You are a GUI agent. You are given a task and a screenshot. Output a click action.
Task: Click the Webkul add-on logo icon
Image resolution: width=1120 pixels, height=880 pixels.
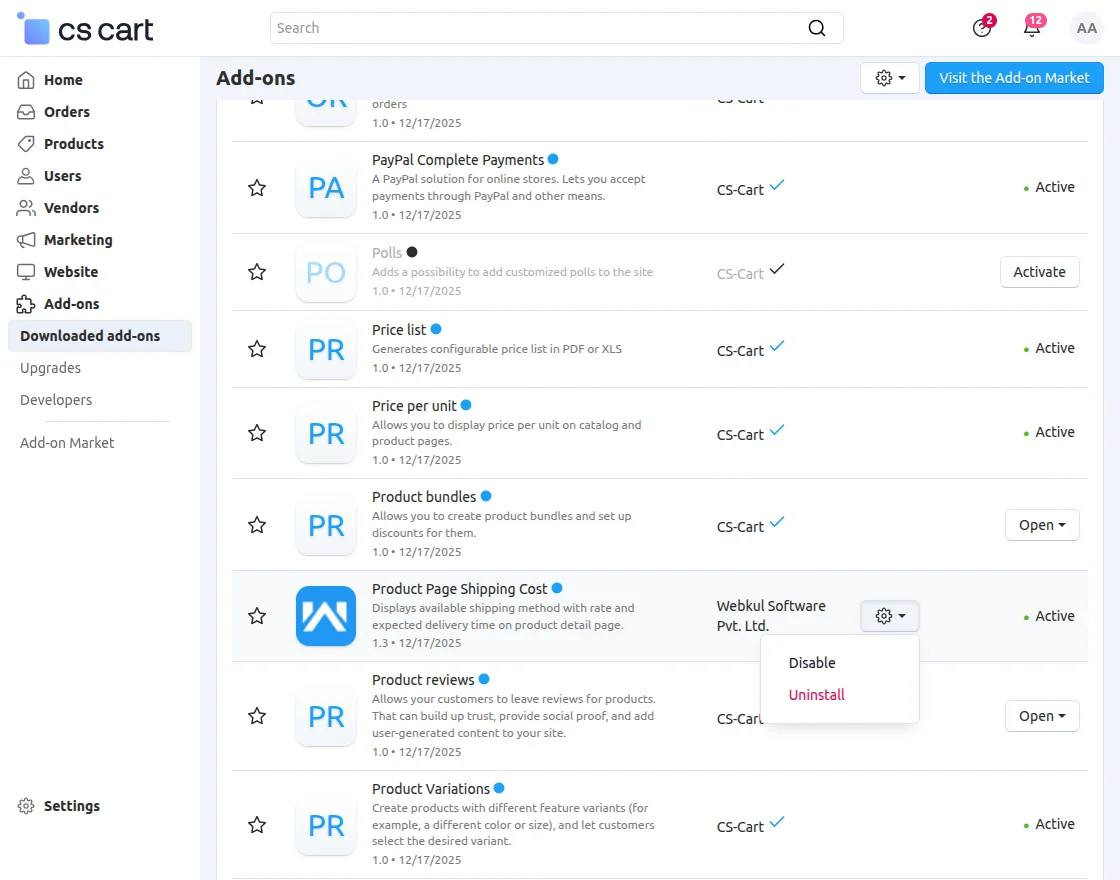326,616
